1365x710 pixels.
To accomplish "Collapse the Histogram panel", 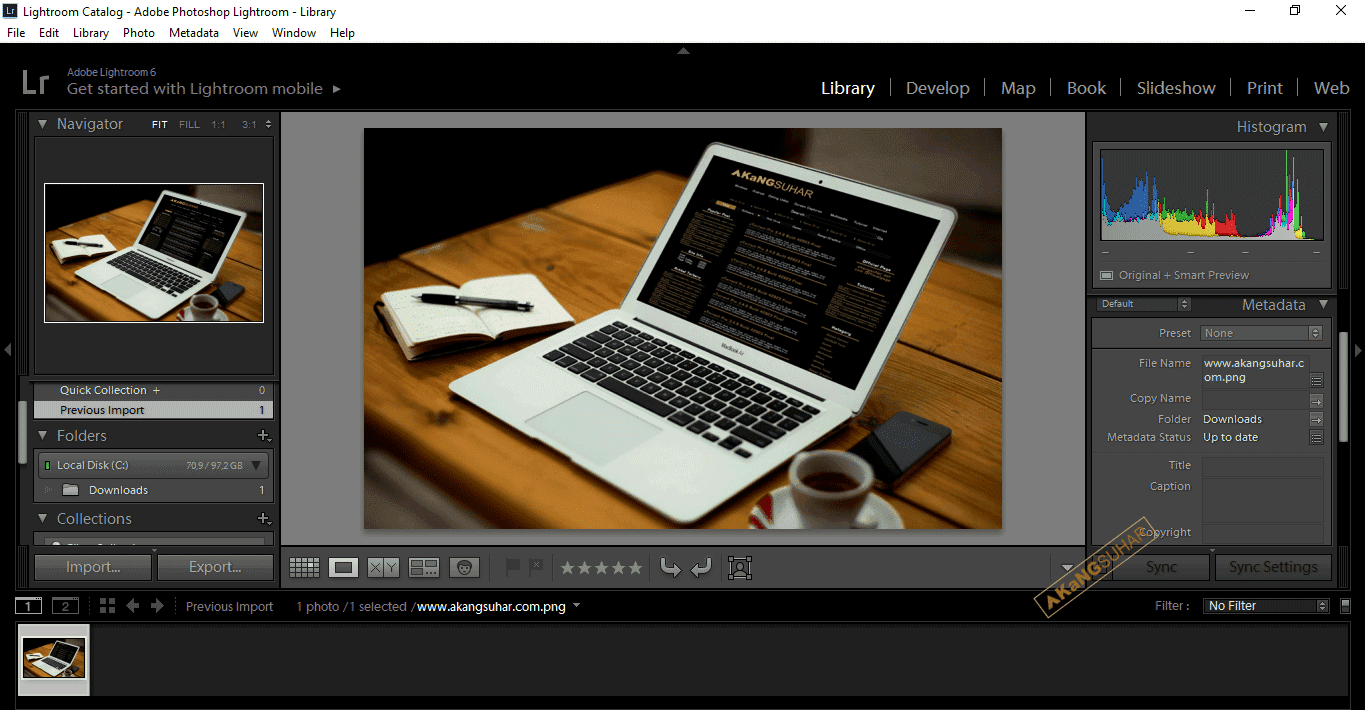I will click(1323, 128).
